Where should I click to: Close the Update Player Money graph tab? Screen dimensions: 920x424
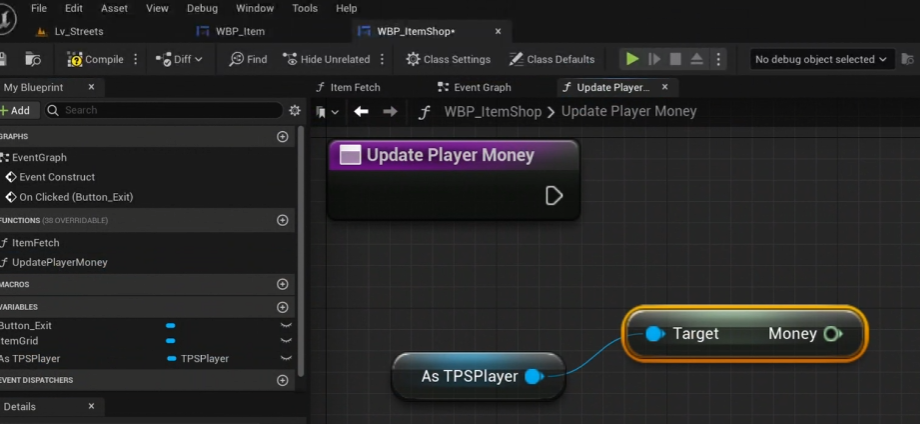click(x=665, y=87)
